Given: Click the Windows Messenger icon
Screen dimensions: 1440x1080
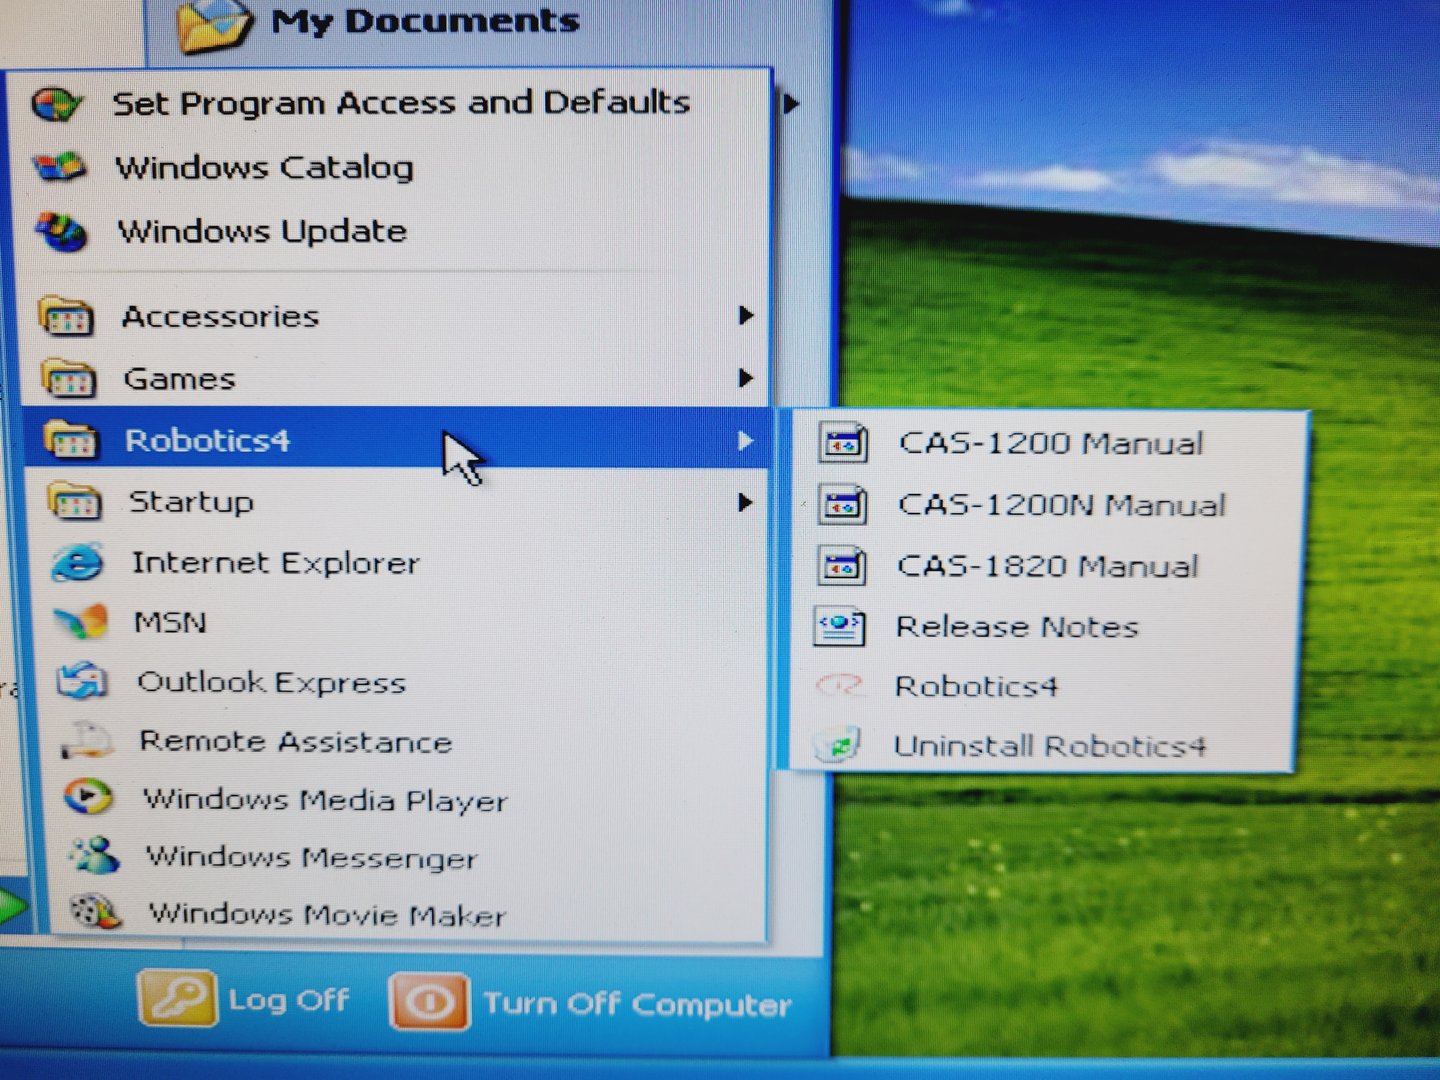Looking at the screenshot, I should tap(94, 855).
